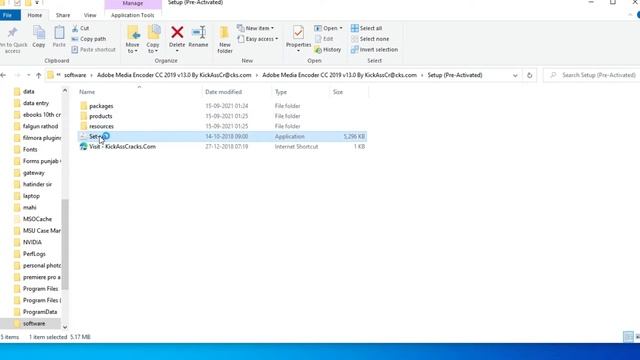
Task: Sort by Date modified column
Action: pyautogui.click(x=223, y=92)
